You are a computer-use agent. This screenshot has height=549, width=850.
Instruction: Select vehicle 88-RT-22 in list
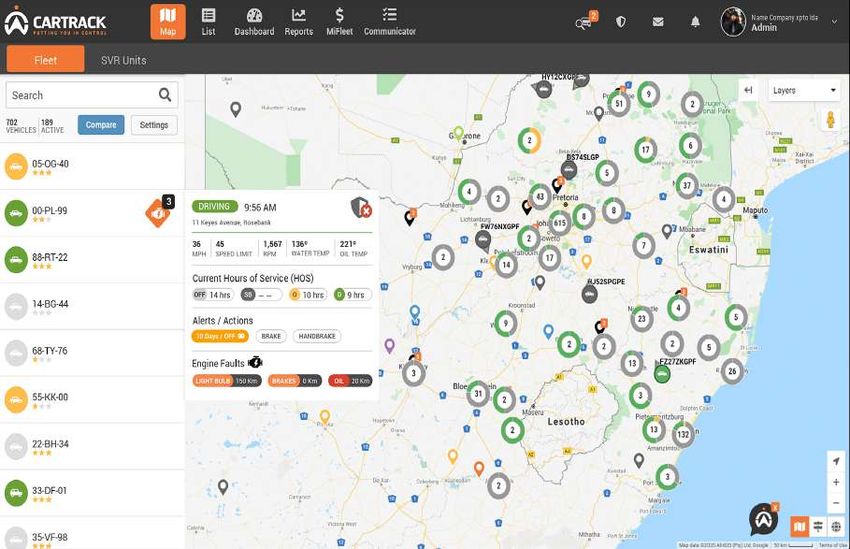pyautogui.click(x=92, y=260)
